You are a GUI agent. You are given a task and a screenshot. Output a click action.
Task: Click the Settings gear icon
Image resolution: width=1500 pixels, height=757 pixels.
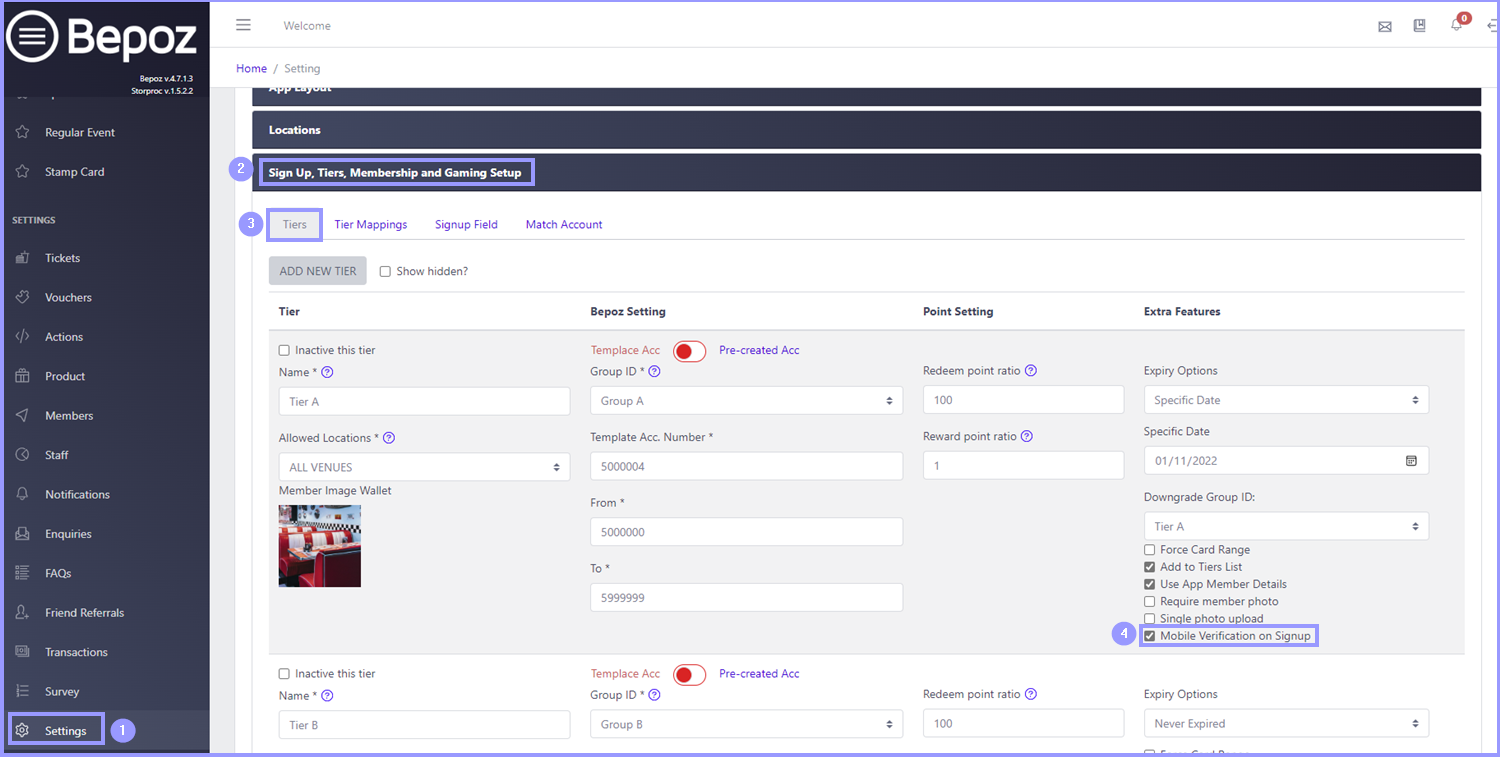coord(23,731)
